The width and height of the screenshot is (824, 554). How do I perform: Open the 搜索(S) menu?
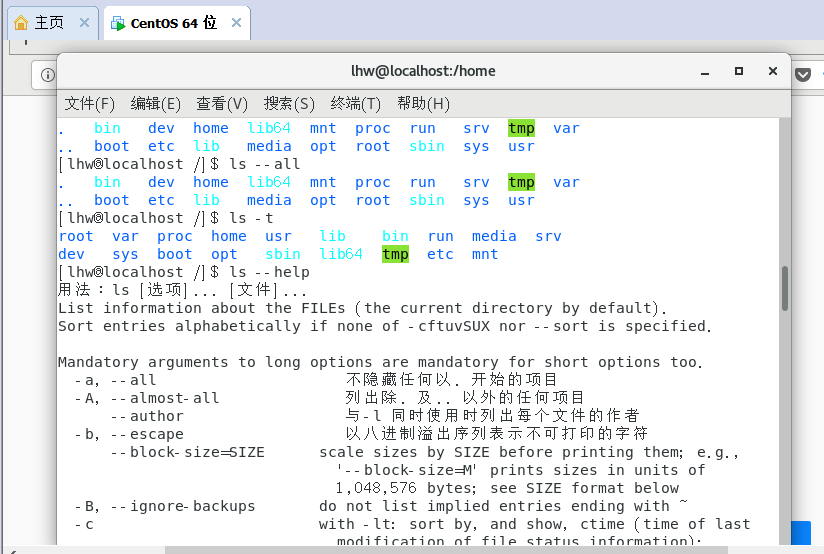click(289, 104)
